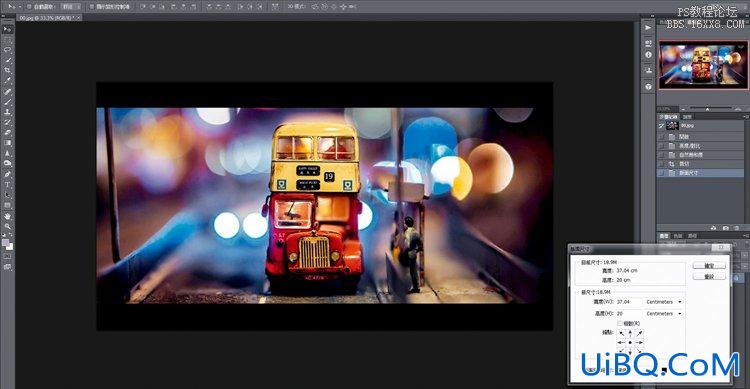This screenshot has width=750, height=389.
Task: Confirm with the OK button in Canvas Size dialog
Action: (709, 266)
